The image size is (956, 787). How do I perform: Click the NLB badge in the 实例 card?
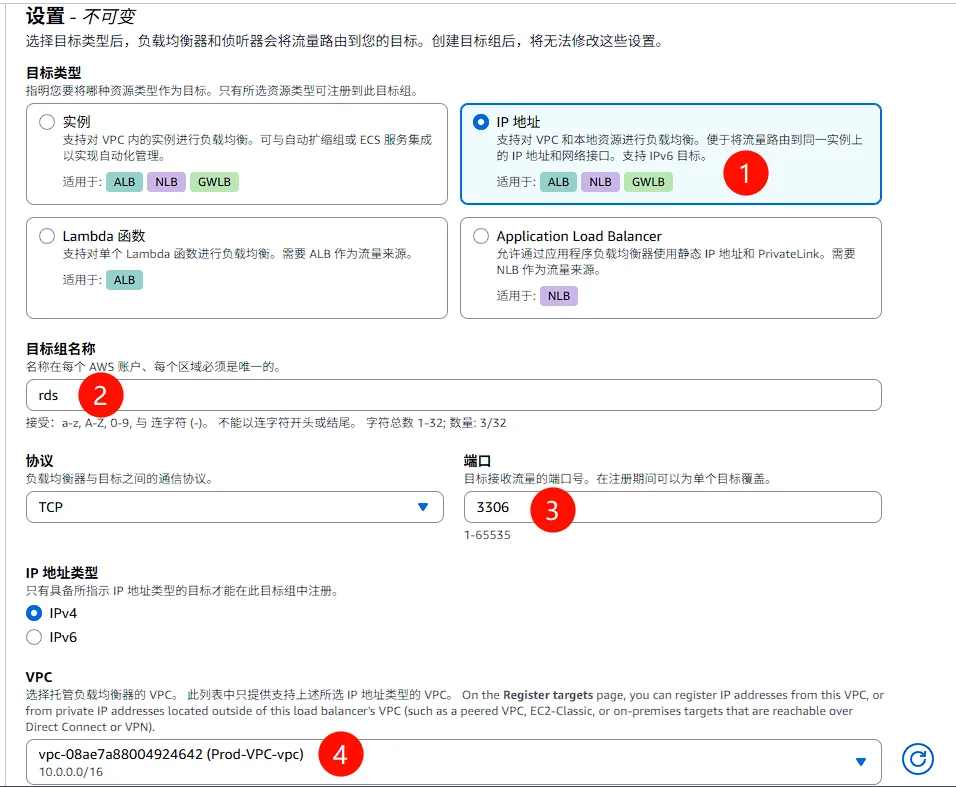(x=164, y=182)
